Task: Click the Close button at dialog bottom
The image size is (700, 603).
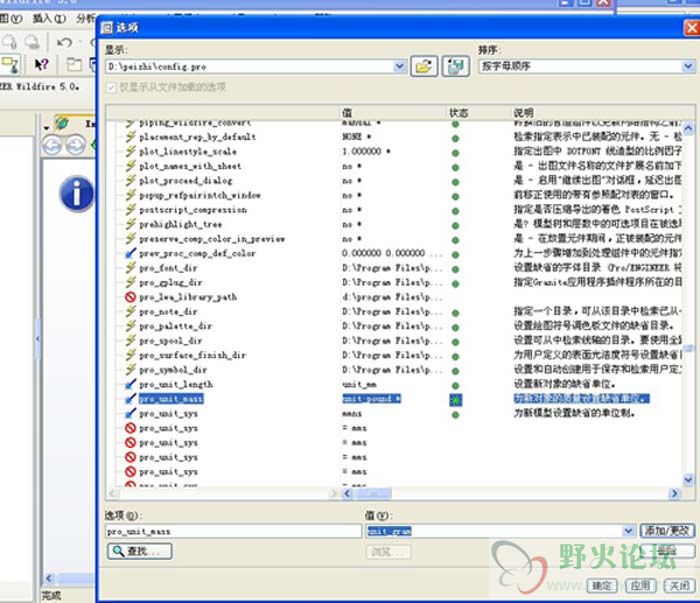Action: [x=679, y=585]
